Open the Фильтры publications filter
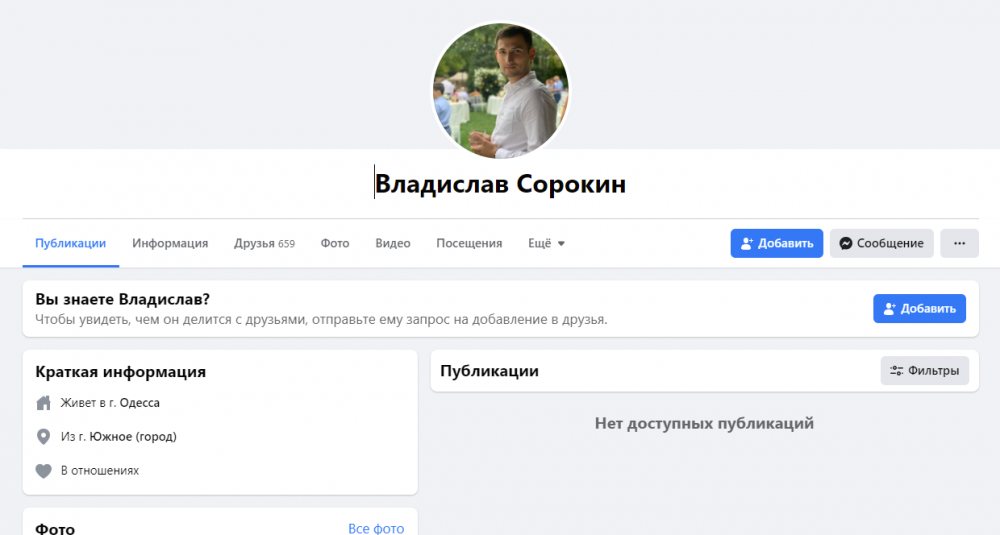1000x535 pixels. coord(924,371)
